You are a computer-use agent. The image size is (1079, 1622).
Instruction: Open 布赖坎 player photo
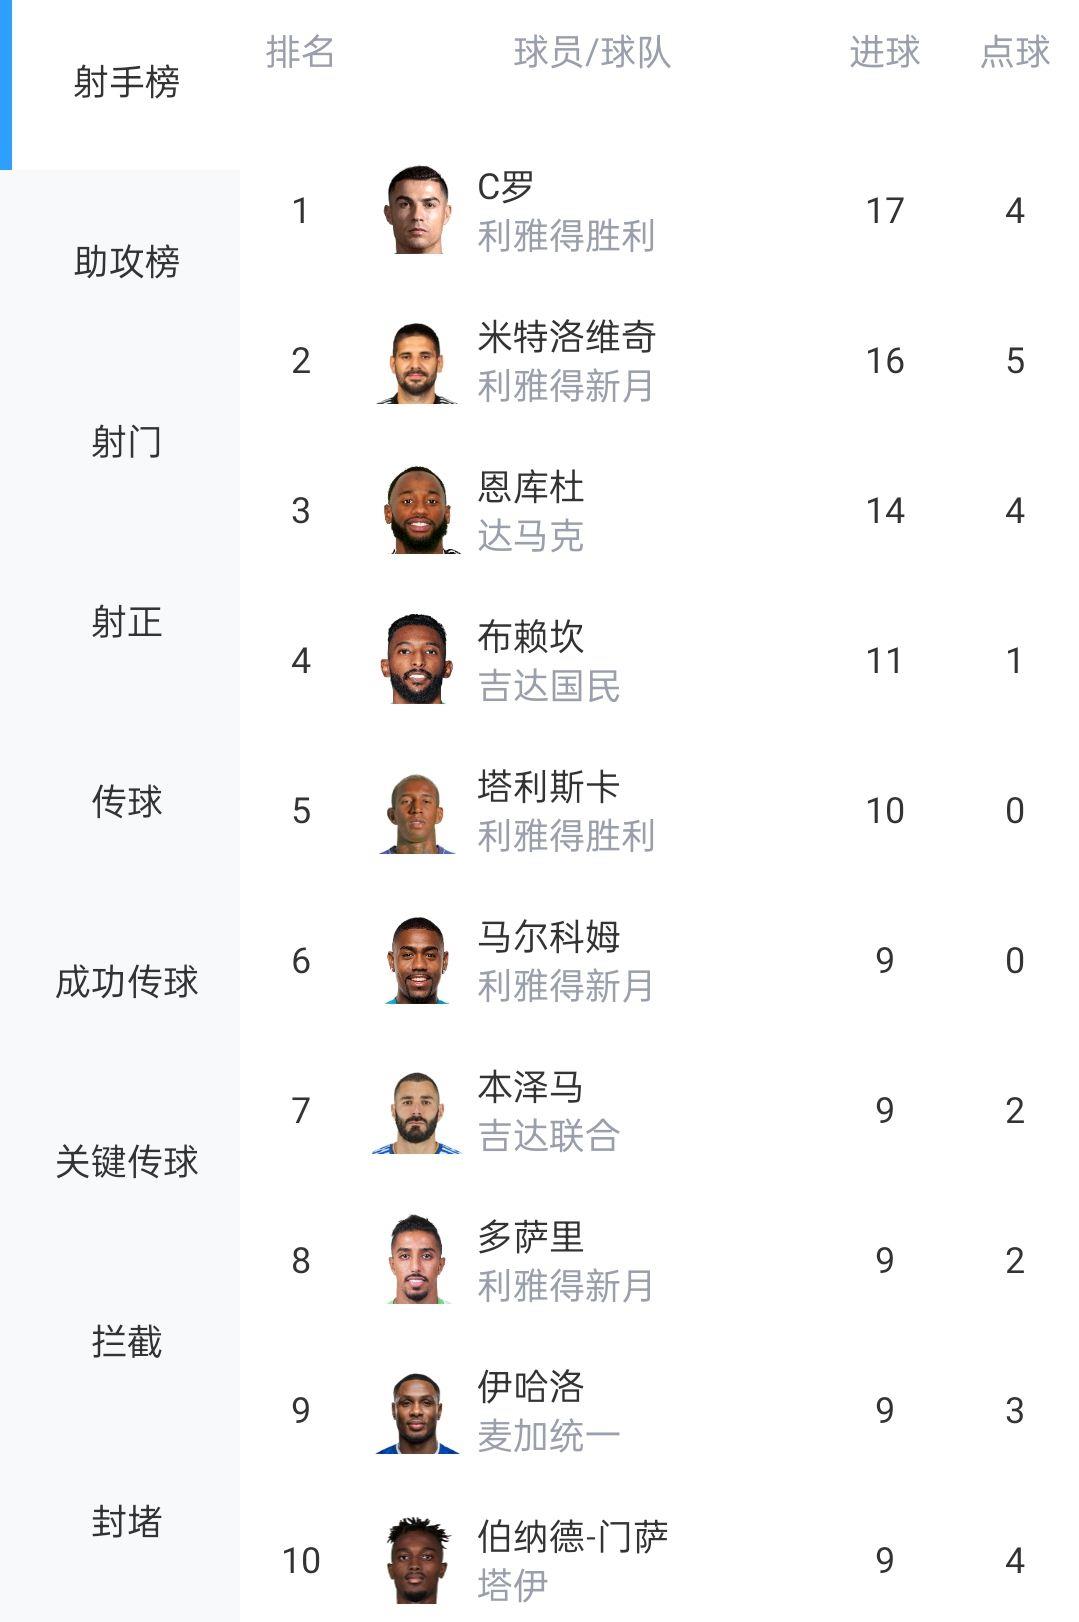pyautogui.click(x=417, y=660)
